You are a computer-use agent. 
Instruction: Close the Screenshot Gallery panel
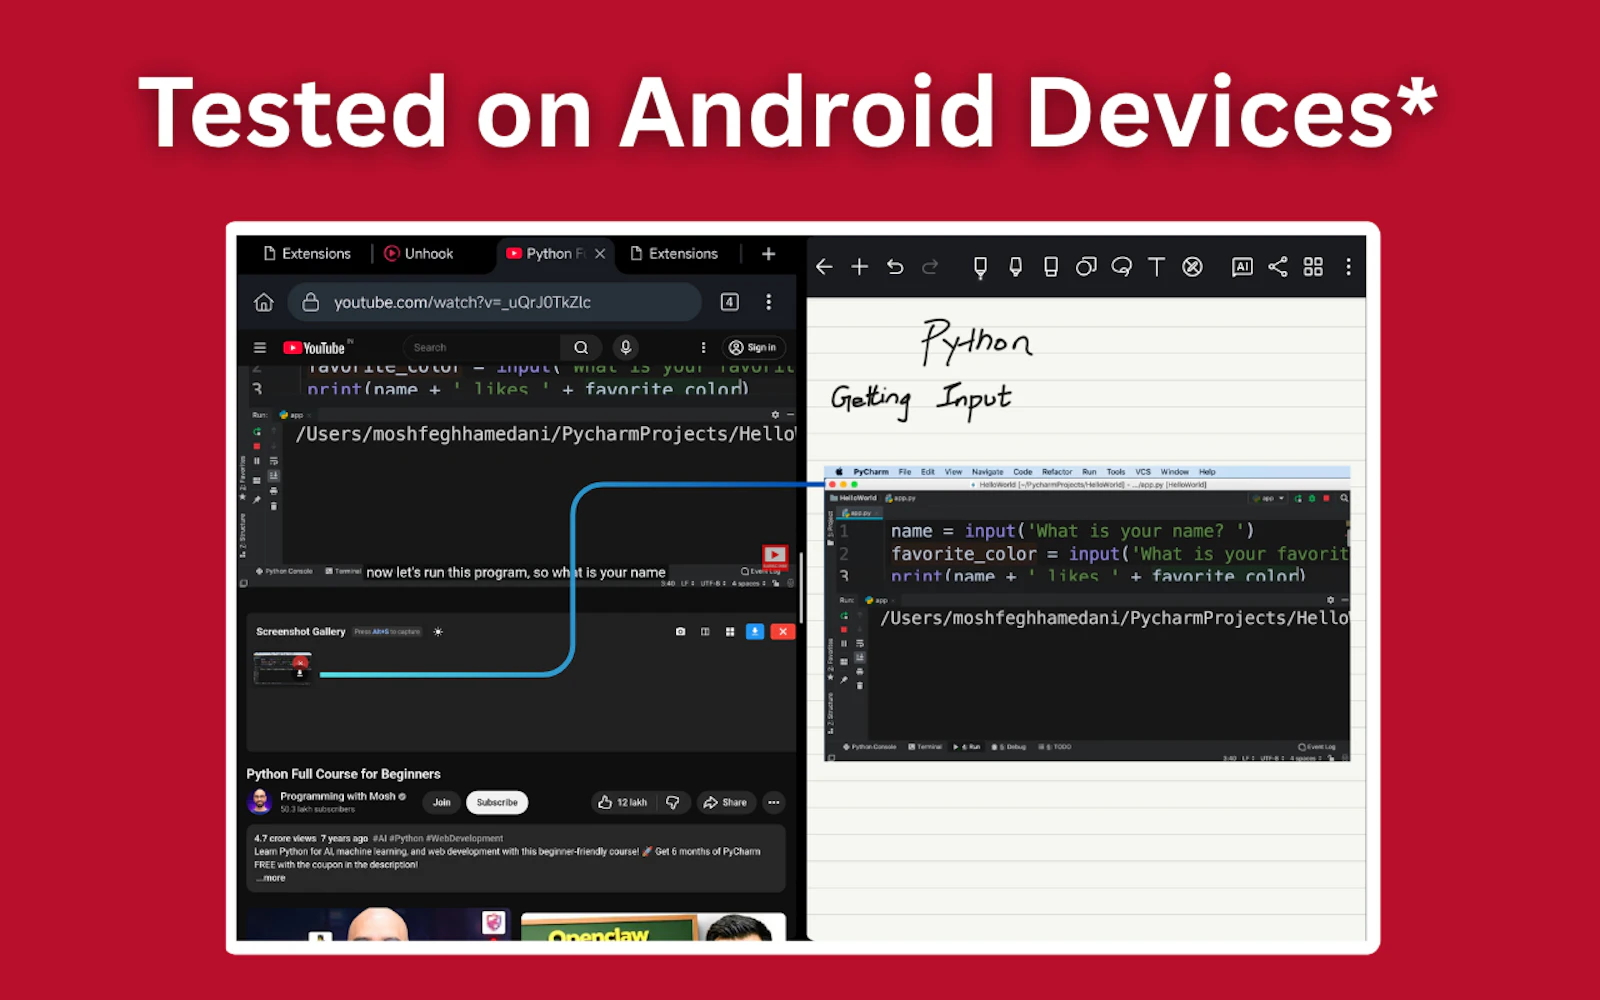pos(783,632)
